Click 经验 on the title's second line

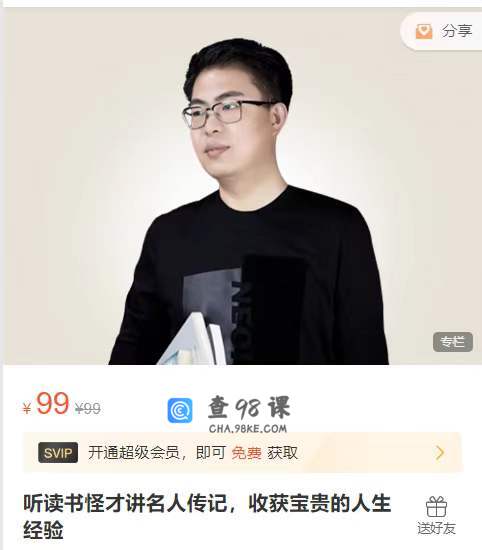[43, 530]
